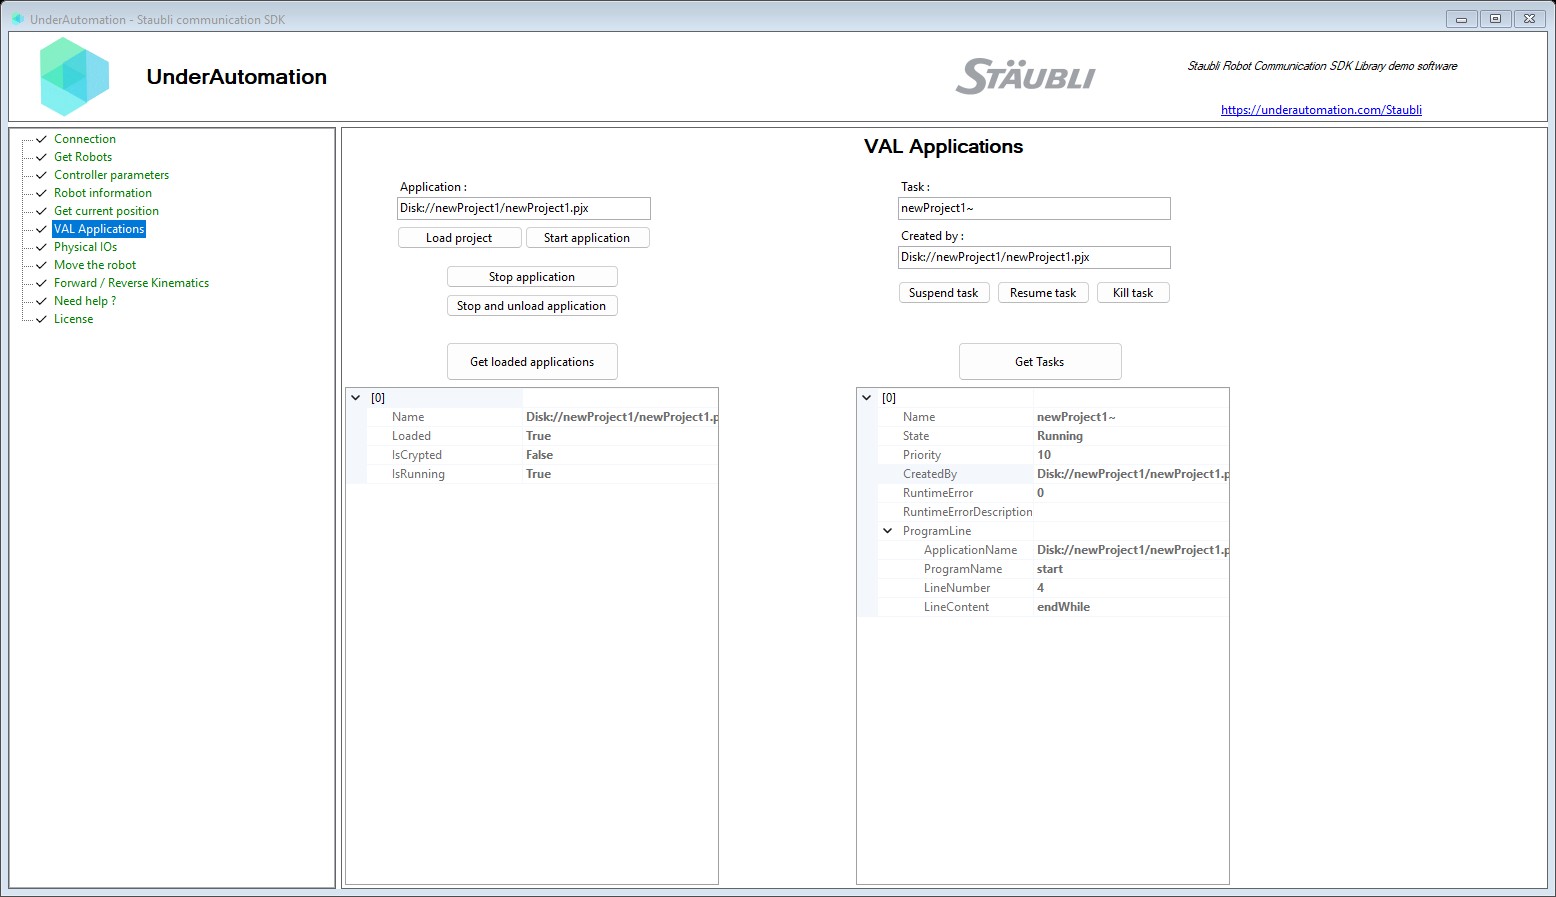Collapse the [0] entry in loaded applications
This screenshot has height=897, width=1556.
coord(356,397)
